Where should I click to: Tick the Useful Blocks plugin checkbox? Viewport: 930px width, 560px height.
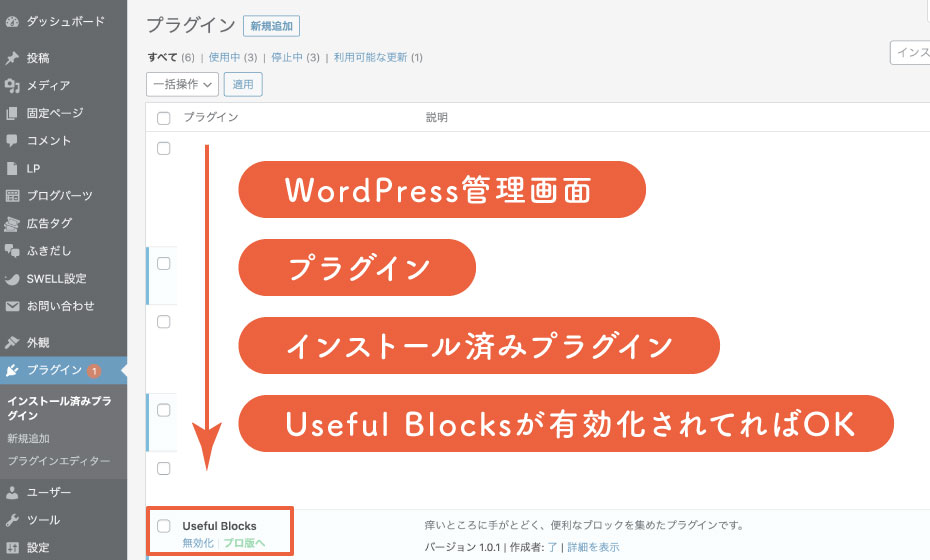click(164, 526)
